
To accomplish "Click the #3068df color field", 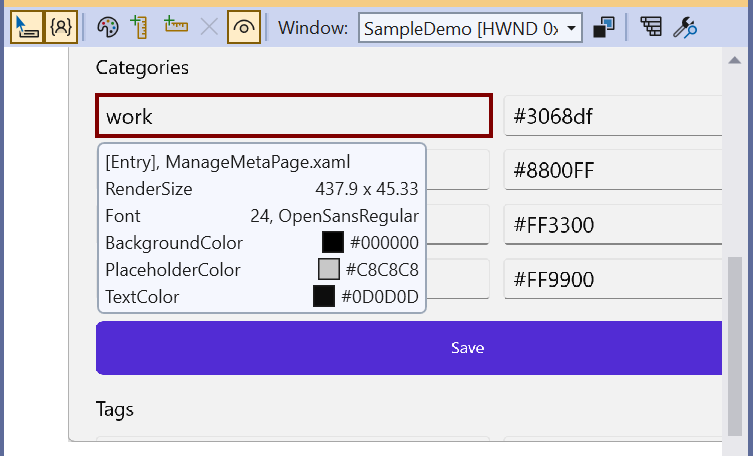I will 612,116.
